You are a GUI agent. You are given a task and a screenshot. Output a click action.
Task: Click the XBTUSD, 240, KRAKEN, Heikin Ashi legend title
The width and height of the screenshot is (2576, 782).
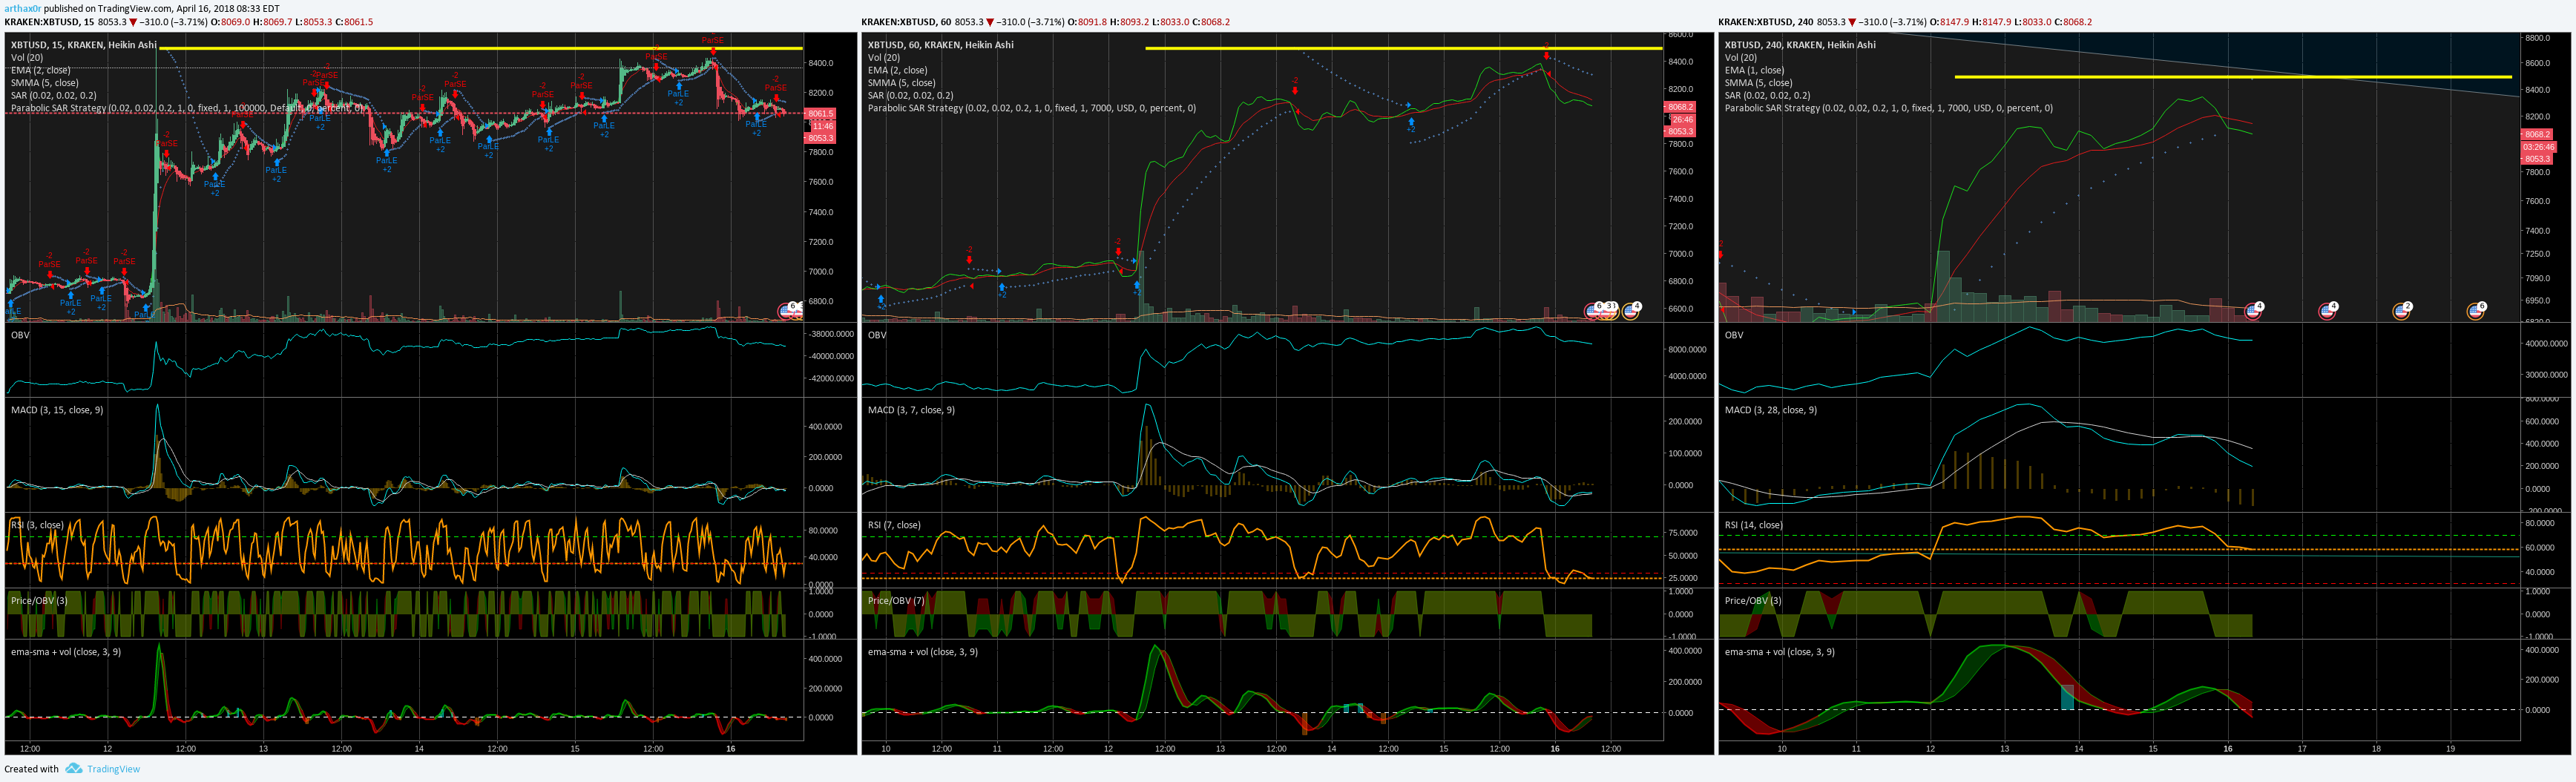(1801, 45)
